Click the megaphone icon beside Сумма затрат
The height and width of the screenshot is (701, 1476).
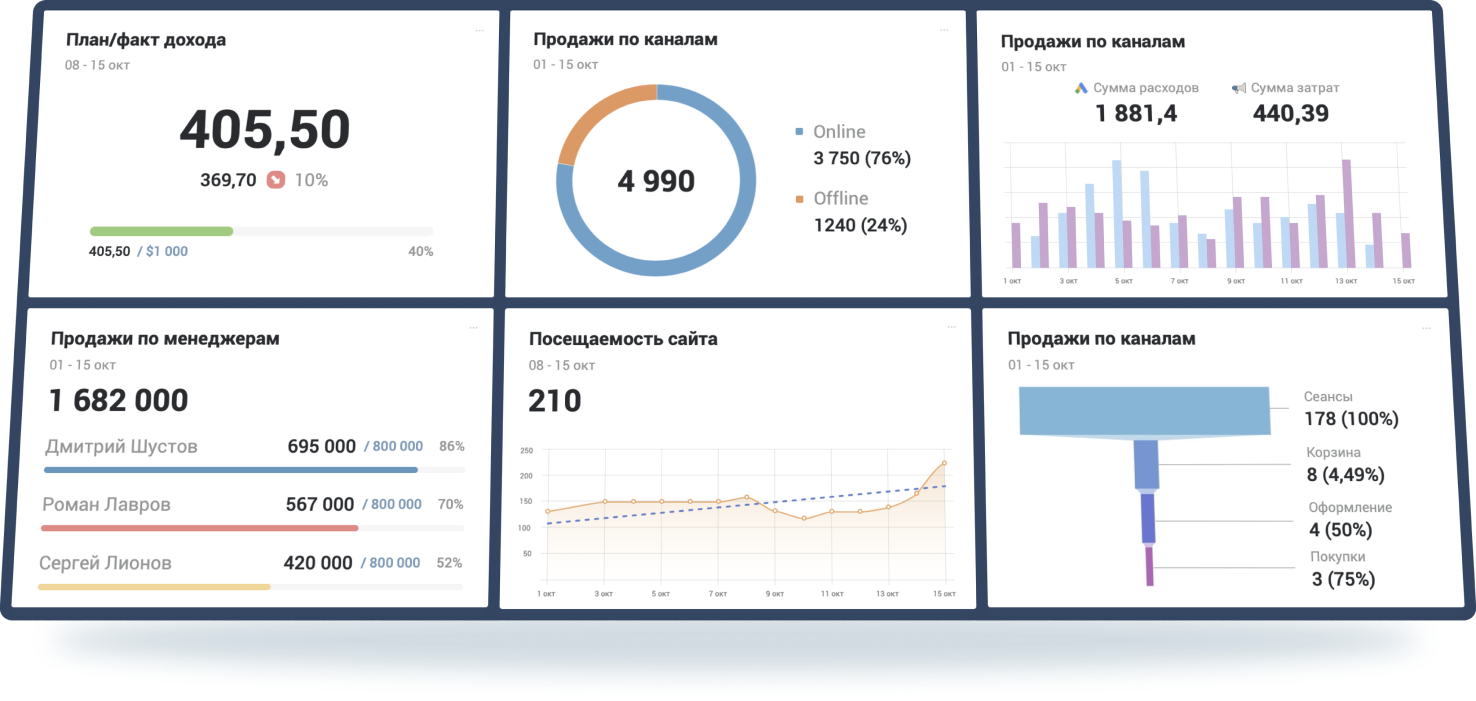click(1239, 88)
